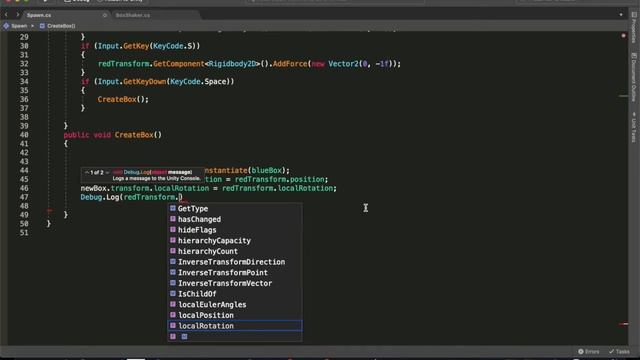The width and height of the screenshot is (640, 360).
Task: Click the purple icon beside hasChanged
Action: [173, 219]
